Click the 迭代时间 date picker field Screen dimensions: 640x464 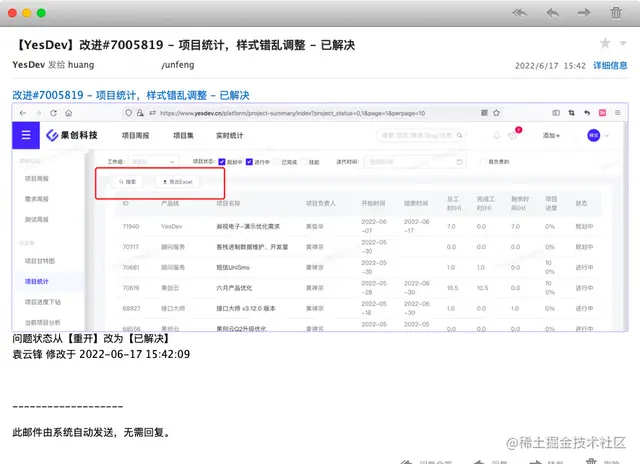pos(415,162)
